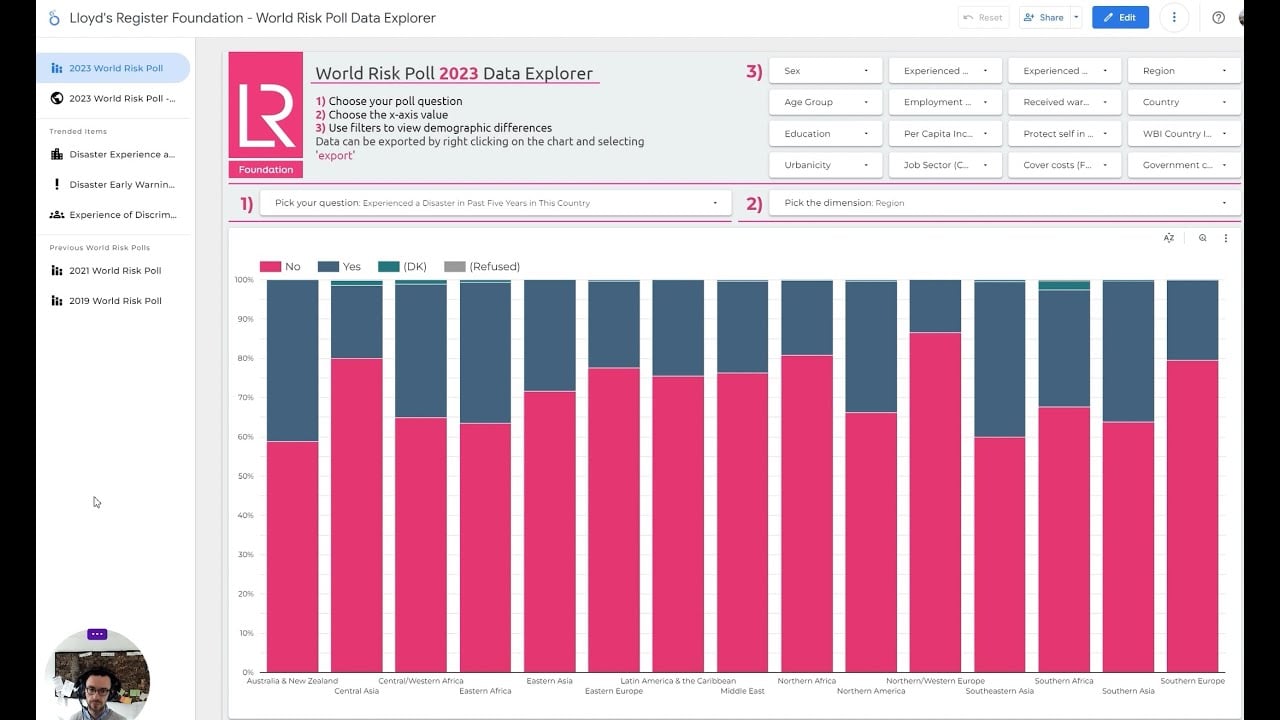Click the Share button
1280x720 pixels.
(1044, 18)
